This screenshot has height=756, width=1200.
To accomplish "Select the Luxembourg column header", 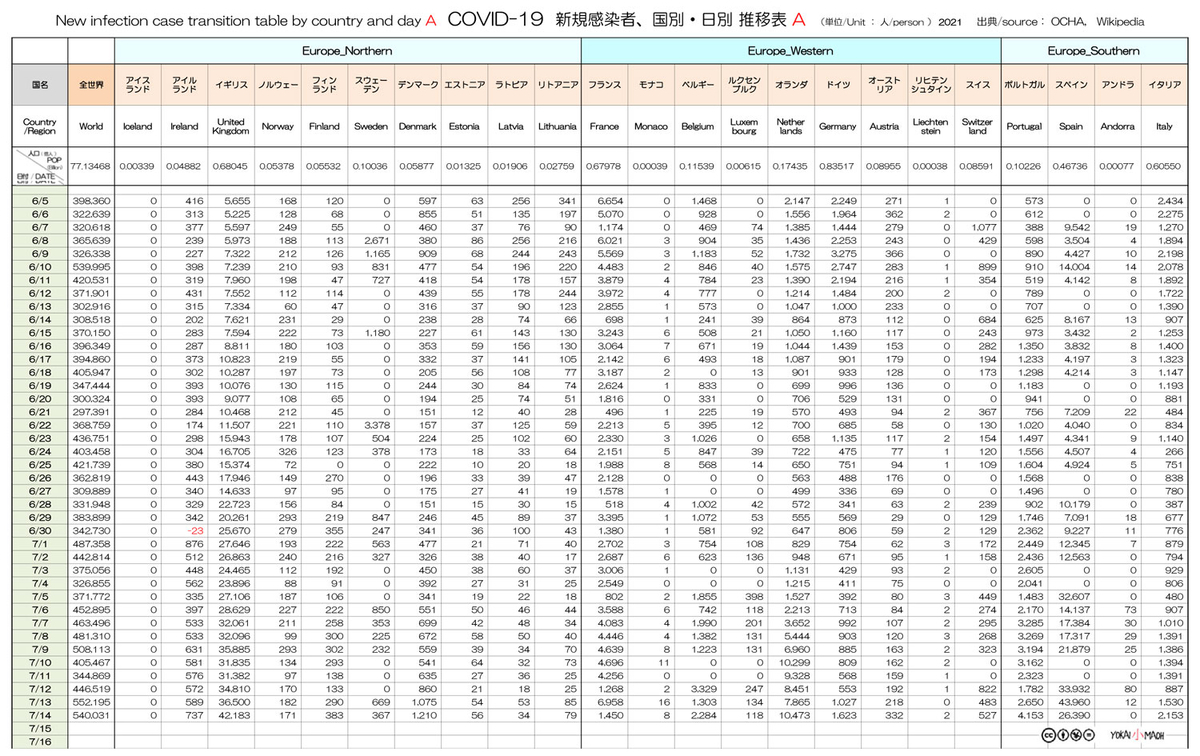I will click(744, 127).
